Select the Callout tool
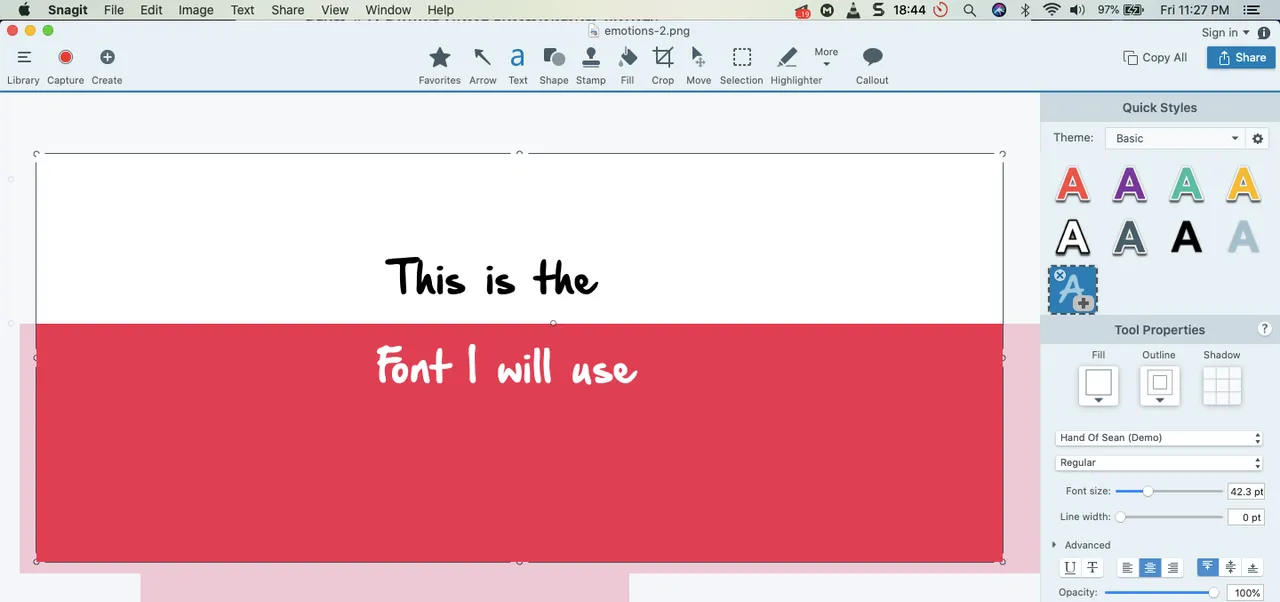Image resolution: width=1280 pixels, height=602 pixels. click(872, 57)
